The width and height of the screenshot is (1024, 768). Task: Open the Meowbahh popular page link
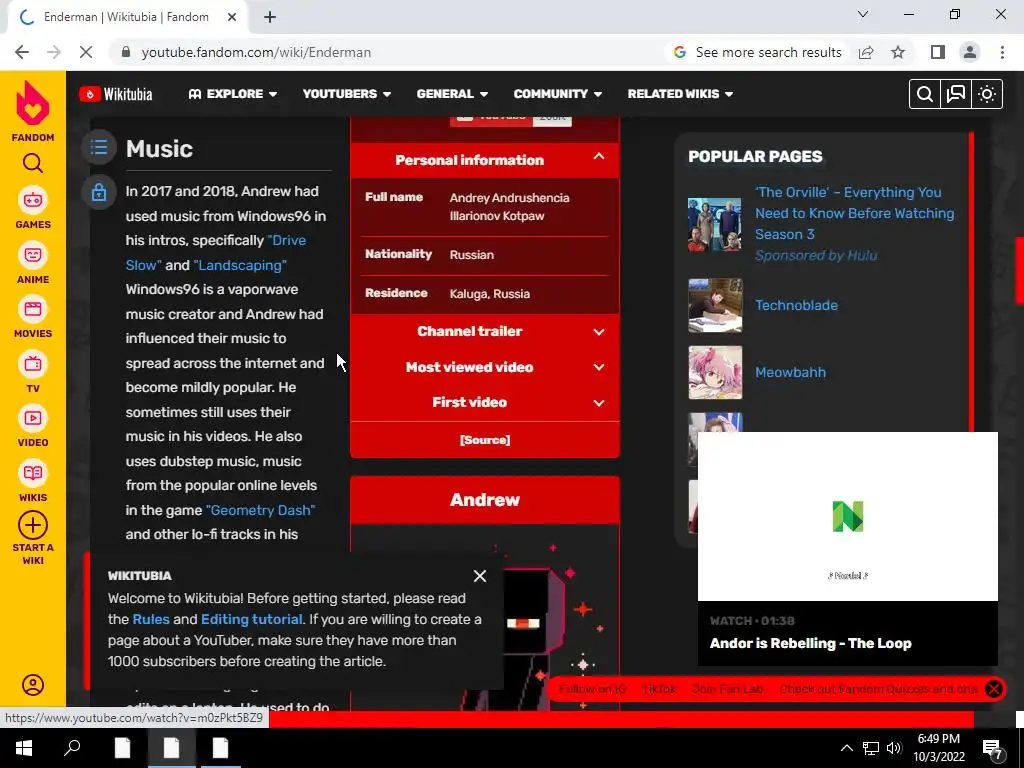pyautogui.click(x=790, y=372)
